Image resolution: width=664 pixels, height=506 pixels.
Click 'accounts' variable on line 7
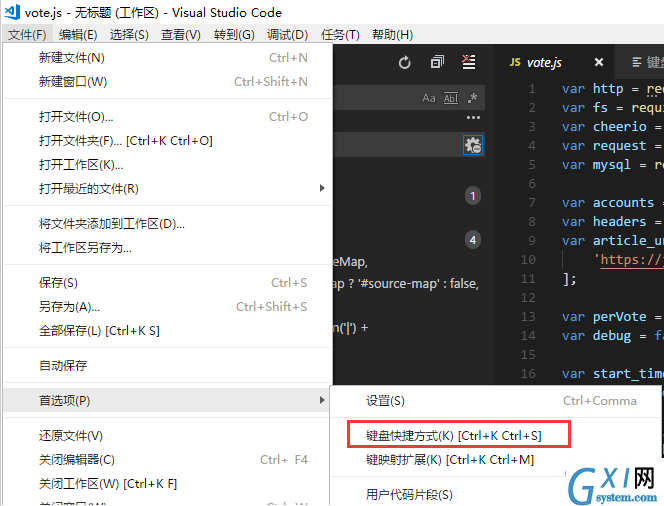point(623,202)
